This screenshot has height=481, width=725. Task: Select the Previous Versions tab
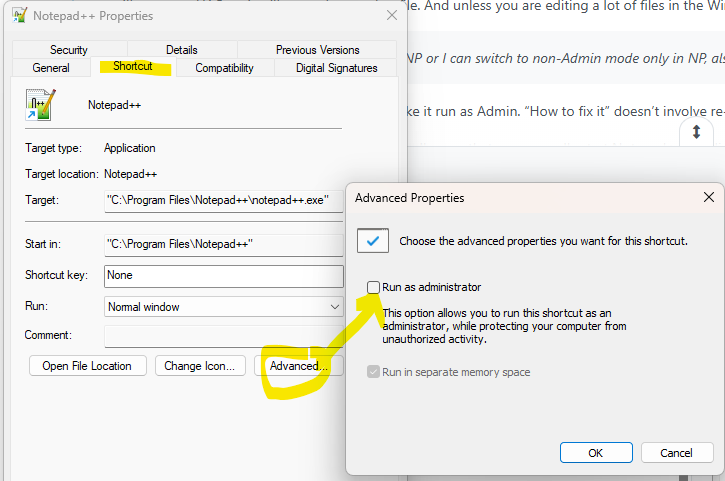pyautogui.click(x=317, y=50)
